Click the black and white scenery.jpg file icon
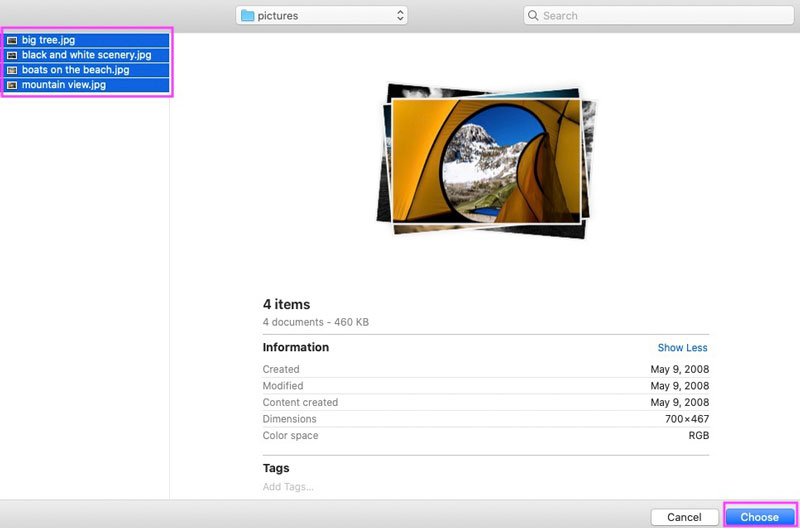This screenshot has width=800, height=528. [x=12, y=55]
